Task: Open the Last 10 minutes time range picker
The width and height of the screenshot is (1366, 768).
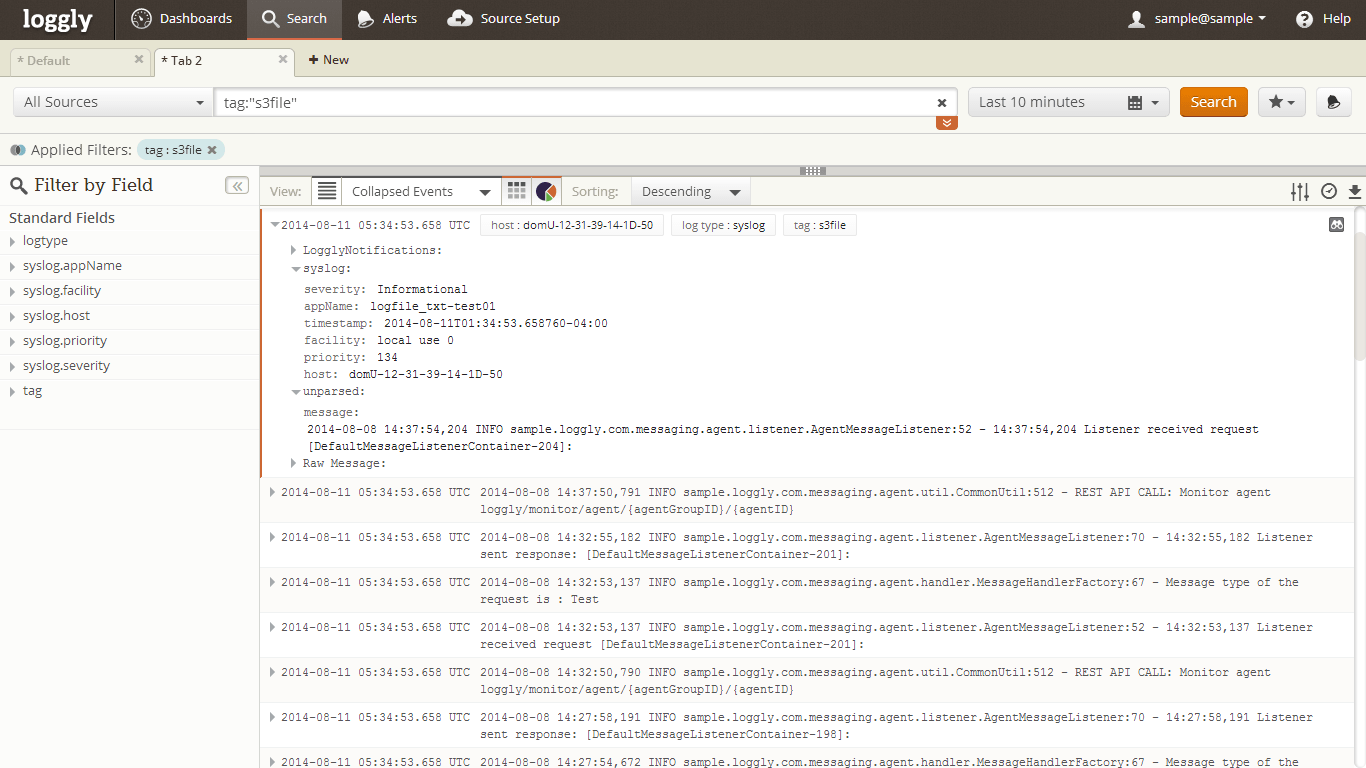Action: tap(1068, 102)
